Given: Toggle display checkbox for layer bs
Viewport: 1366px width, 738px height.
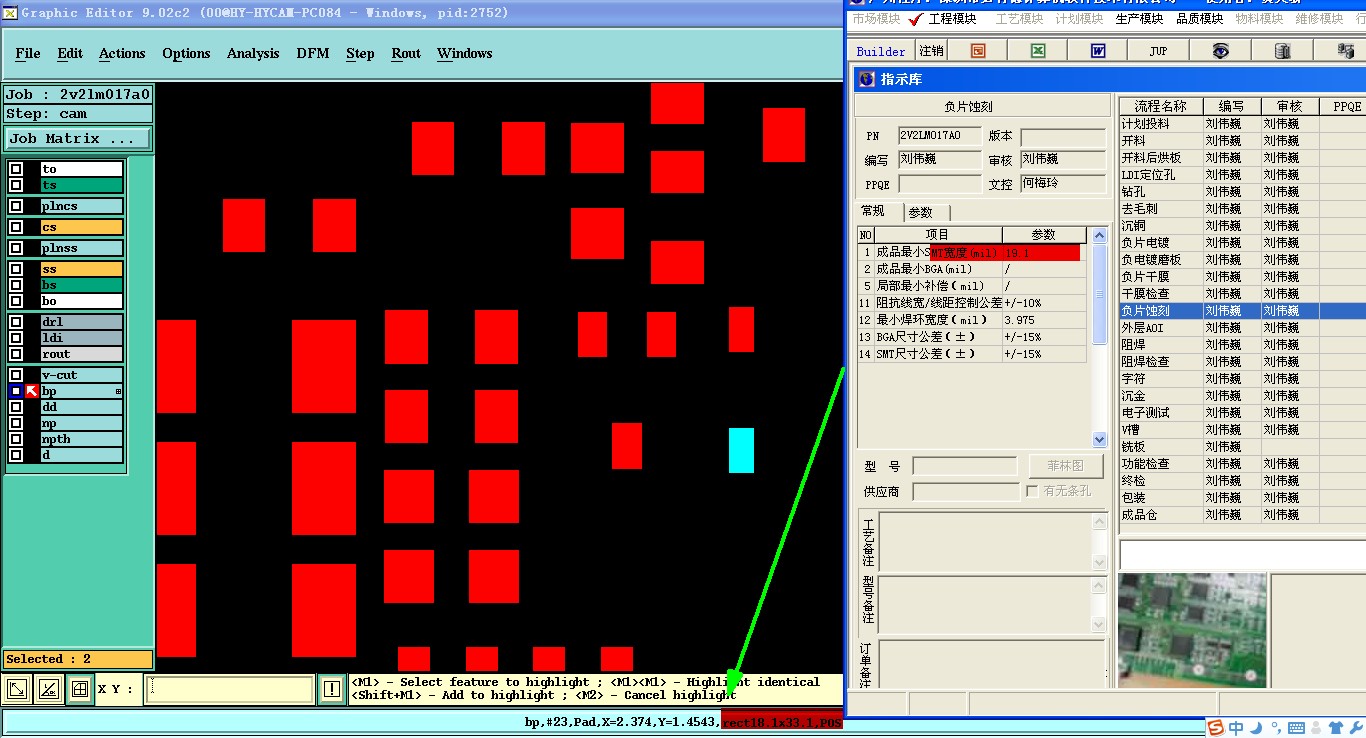Looking at the screenshot, I should [16, 285].
